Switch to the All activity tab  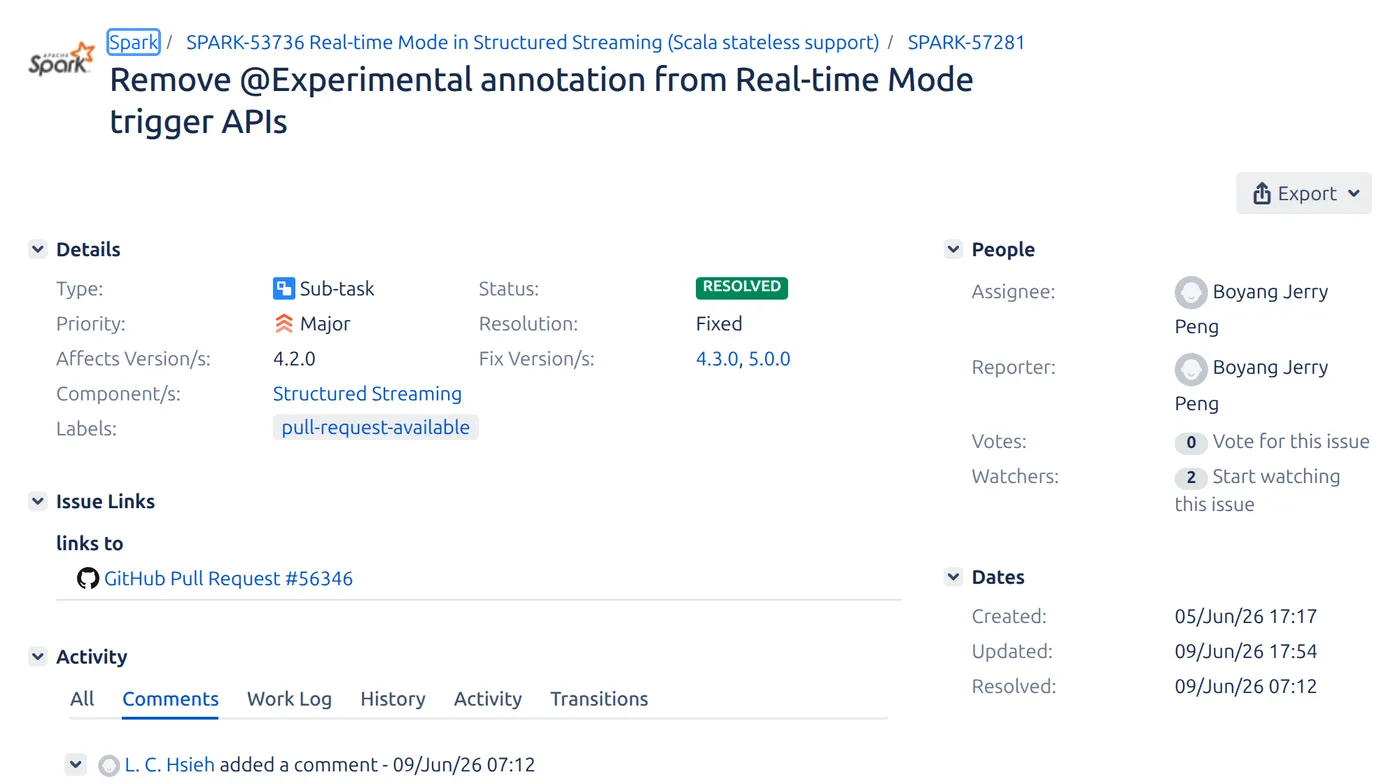pos(82,699)
